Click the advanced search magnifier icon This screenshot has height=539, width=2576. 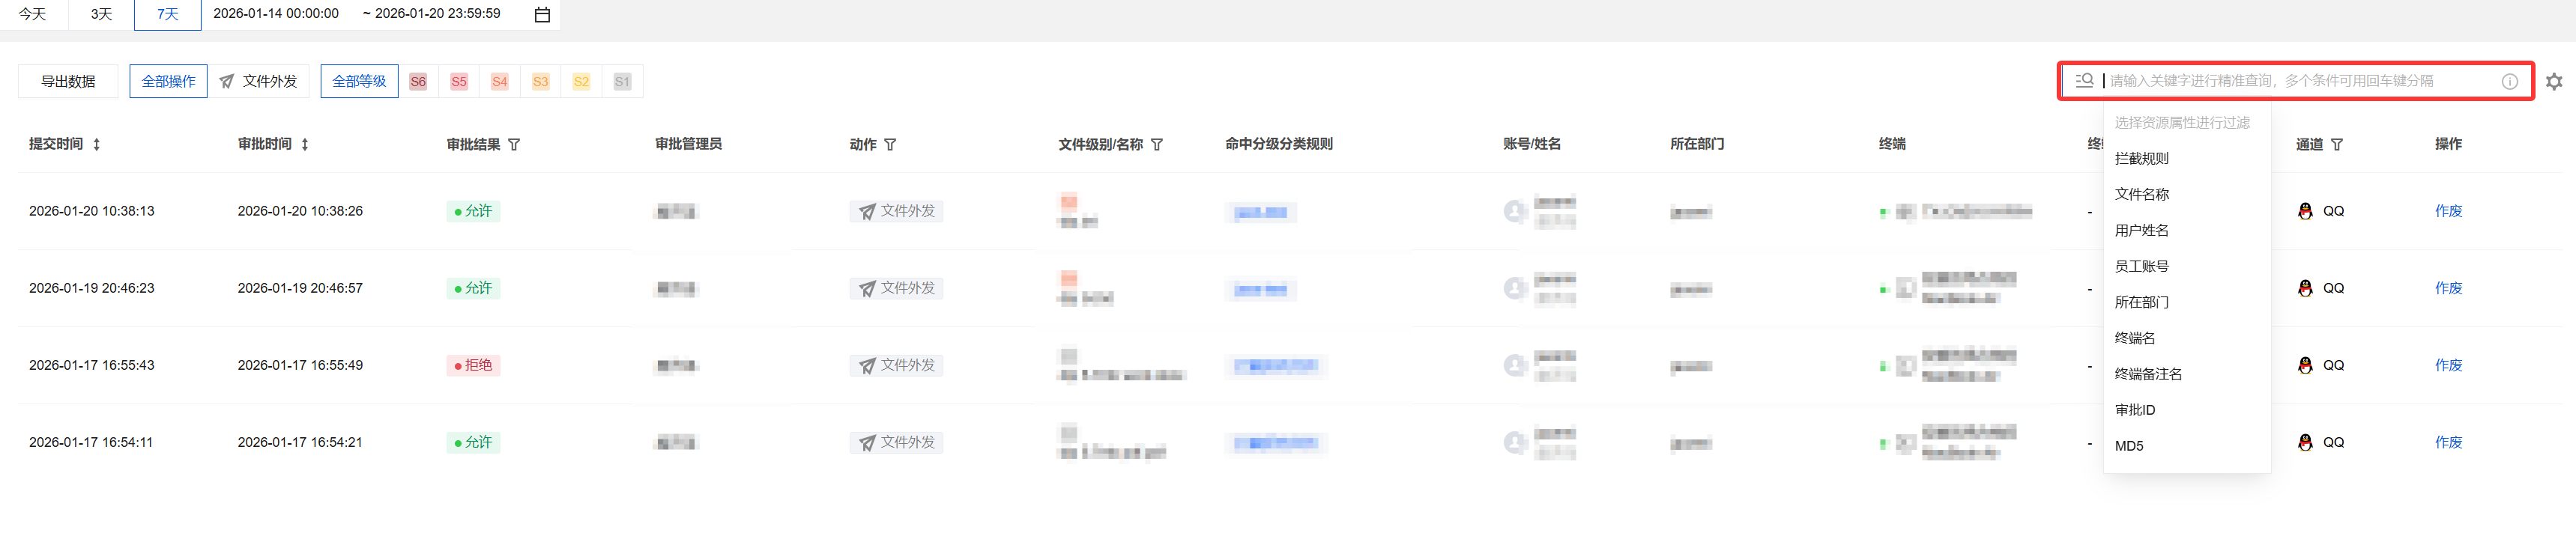(2084, 81)
